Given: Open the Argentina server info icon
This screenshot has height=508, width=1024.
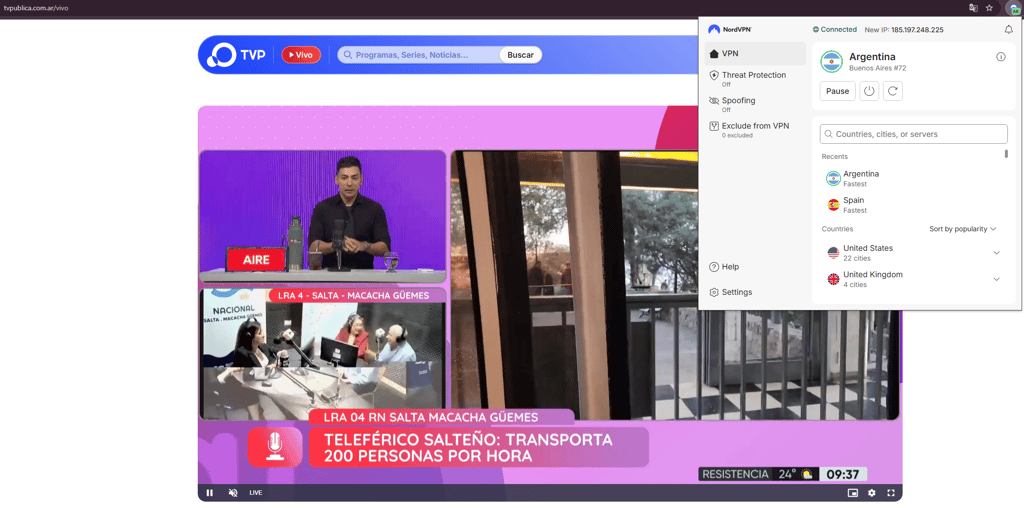Looking at the screenshot, I should 1000,57.
